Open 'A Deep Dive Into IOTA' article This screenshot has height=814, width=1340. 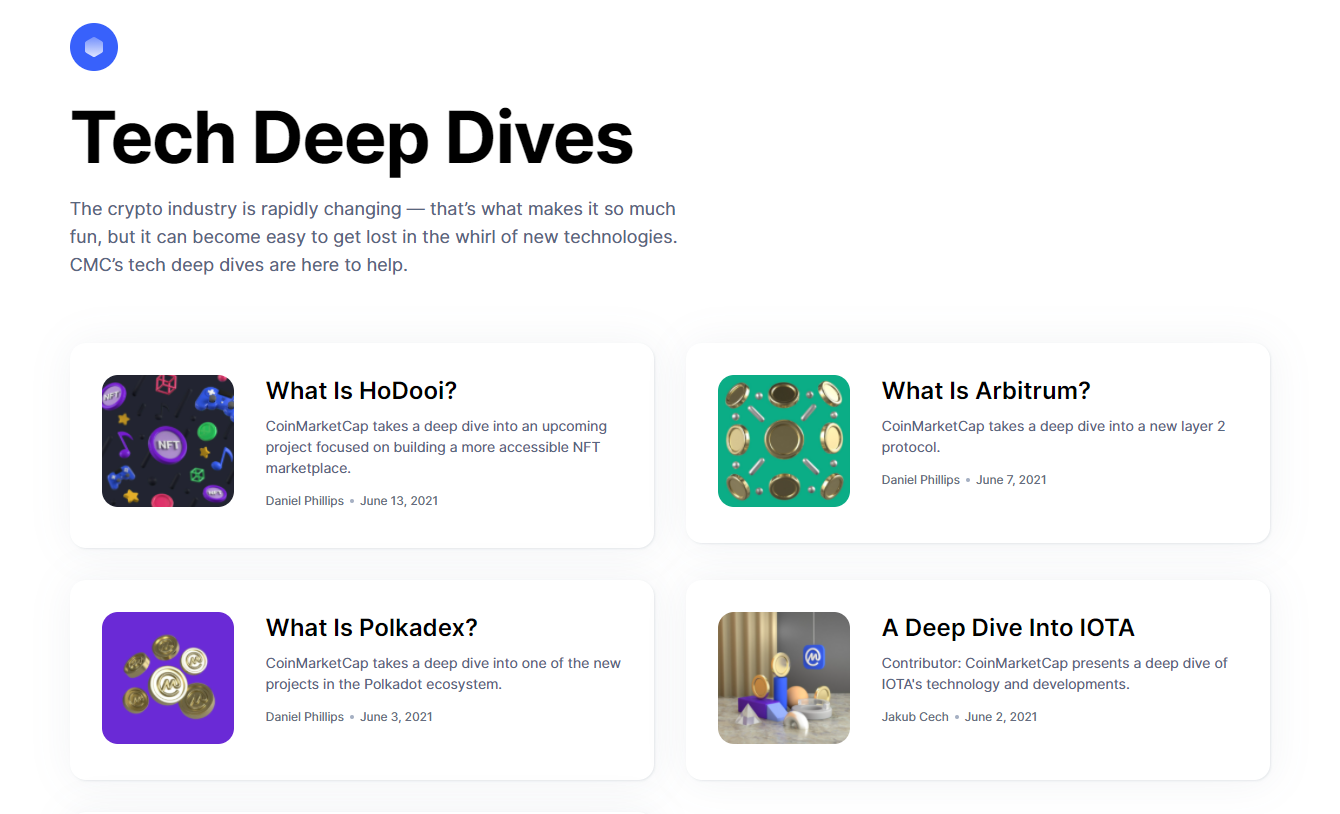click(x=1008, y=628)
